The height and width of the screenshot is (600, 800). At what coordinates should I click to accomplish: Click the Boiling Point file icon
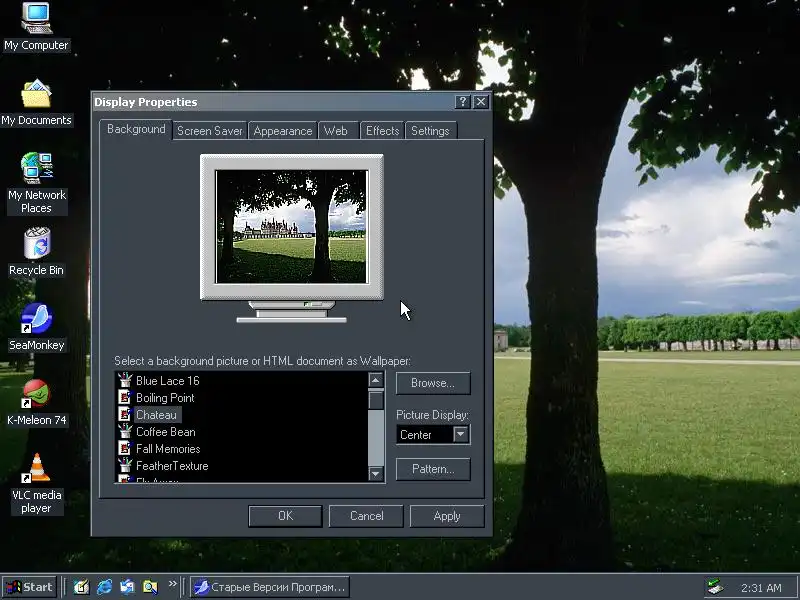[x=125, y=397]
